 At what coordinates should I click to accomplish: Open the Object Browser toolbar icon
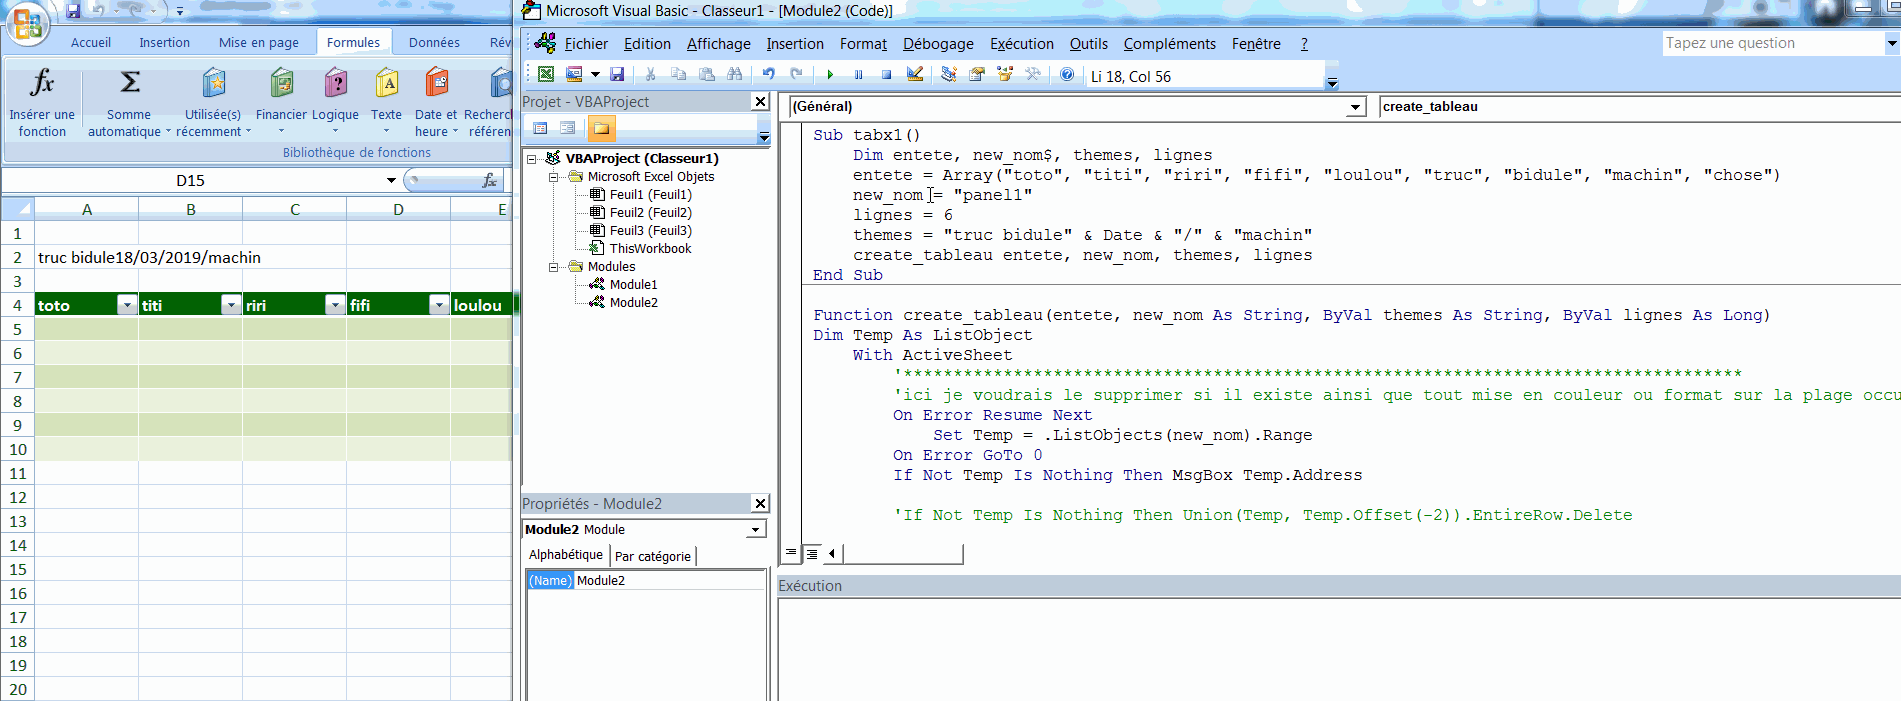pos(1005,74)
